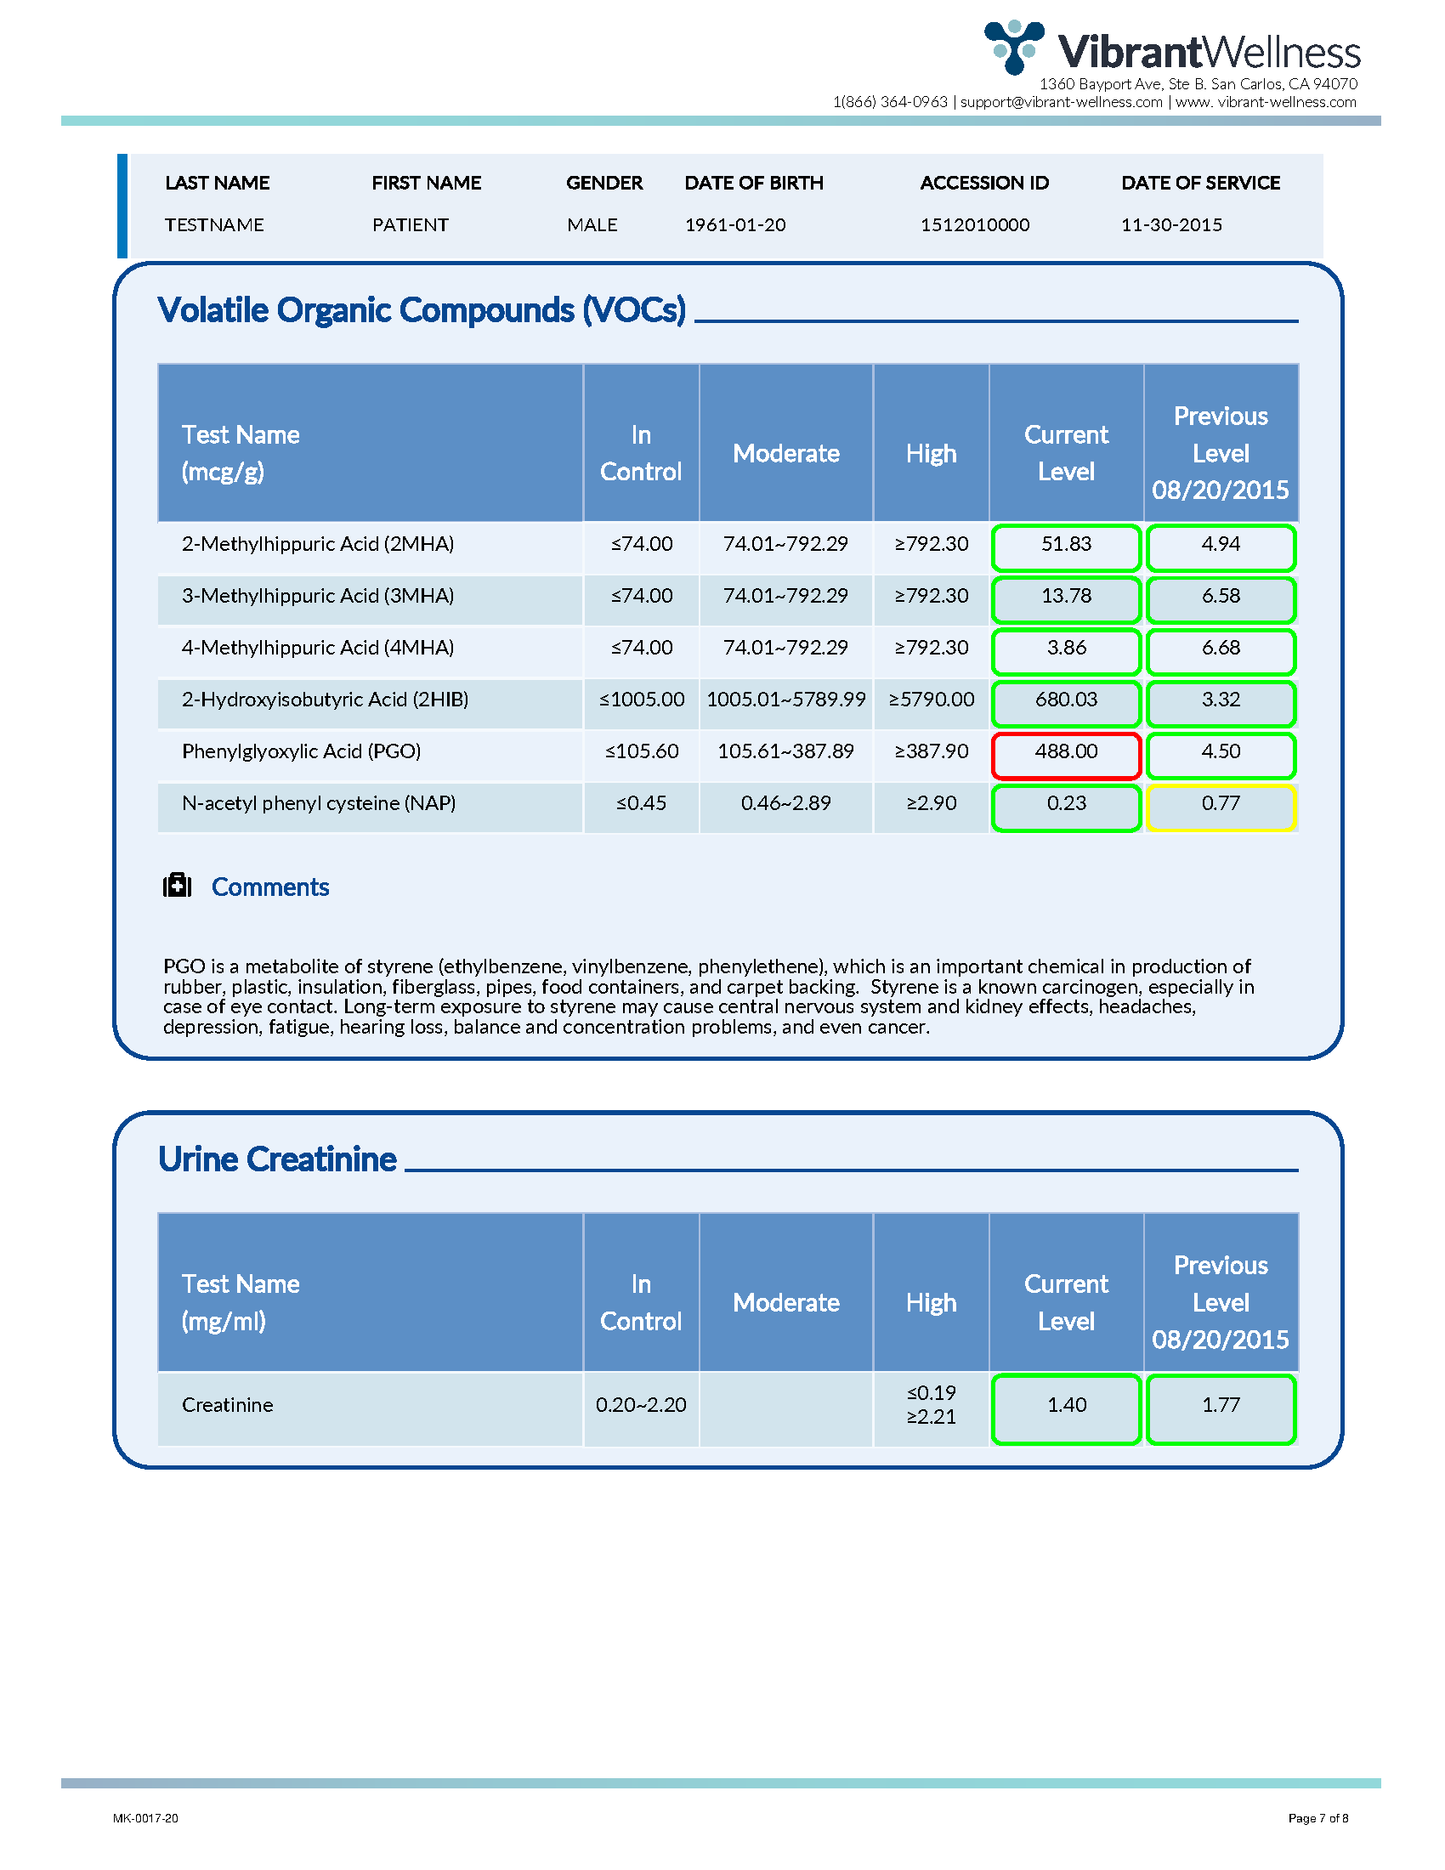This screenshot has width=1445, height=1870.
Task: Click date of birth value 1961-01-20
Action: tap(735, 225)
